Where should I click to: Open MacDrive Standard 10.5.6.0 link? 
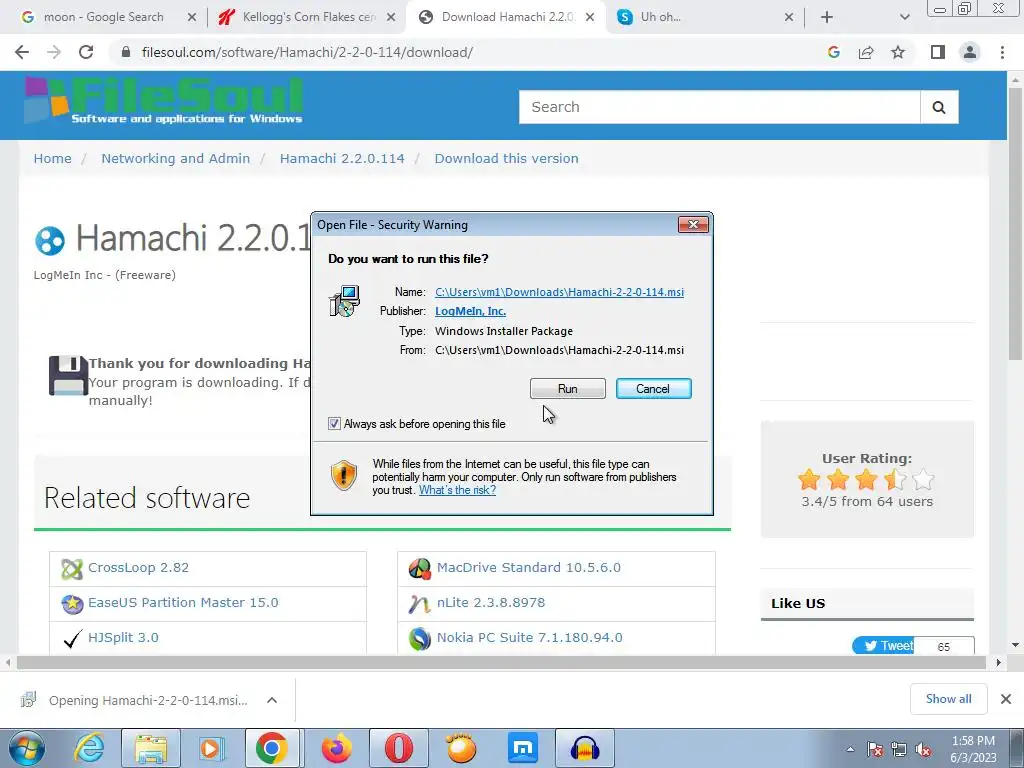click(528, 568)
